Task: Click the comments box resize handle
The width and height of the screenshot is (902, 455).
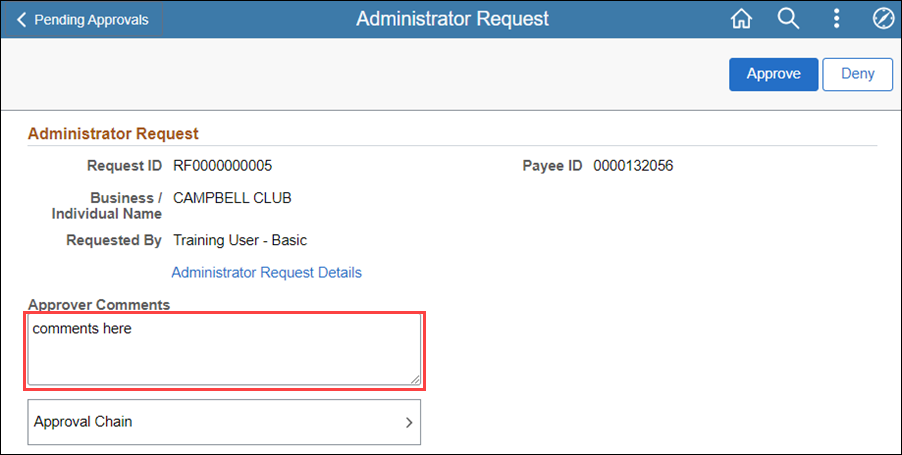Action: coord(415,379)
